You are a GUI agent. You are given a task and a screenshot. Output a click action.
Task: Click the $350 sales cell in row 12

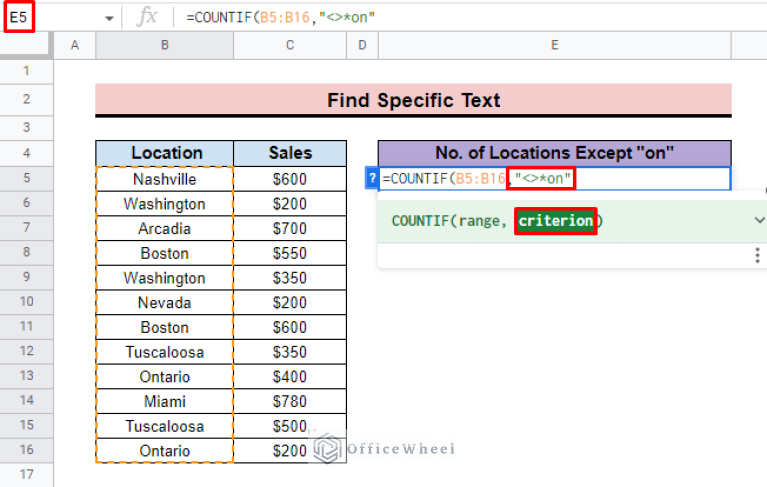tap(290, 352)
